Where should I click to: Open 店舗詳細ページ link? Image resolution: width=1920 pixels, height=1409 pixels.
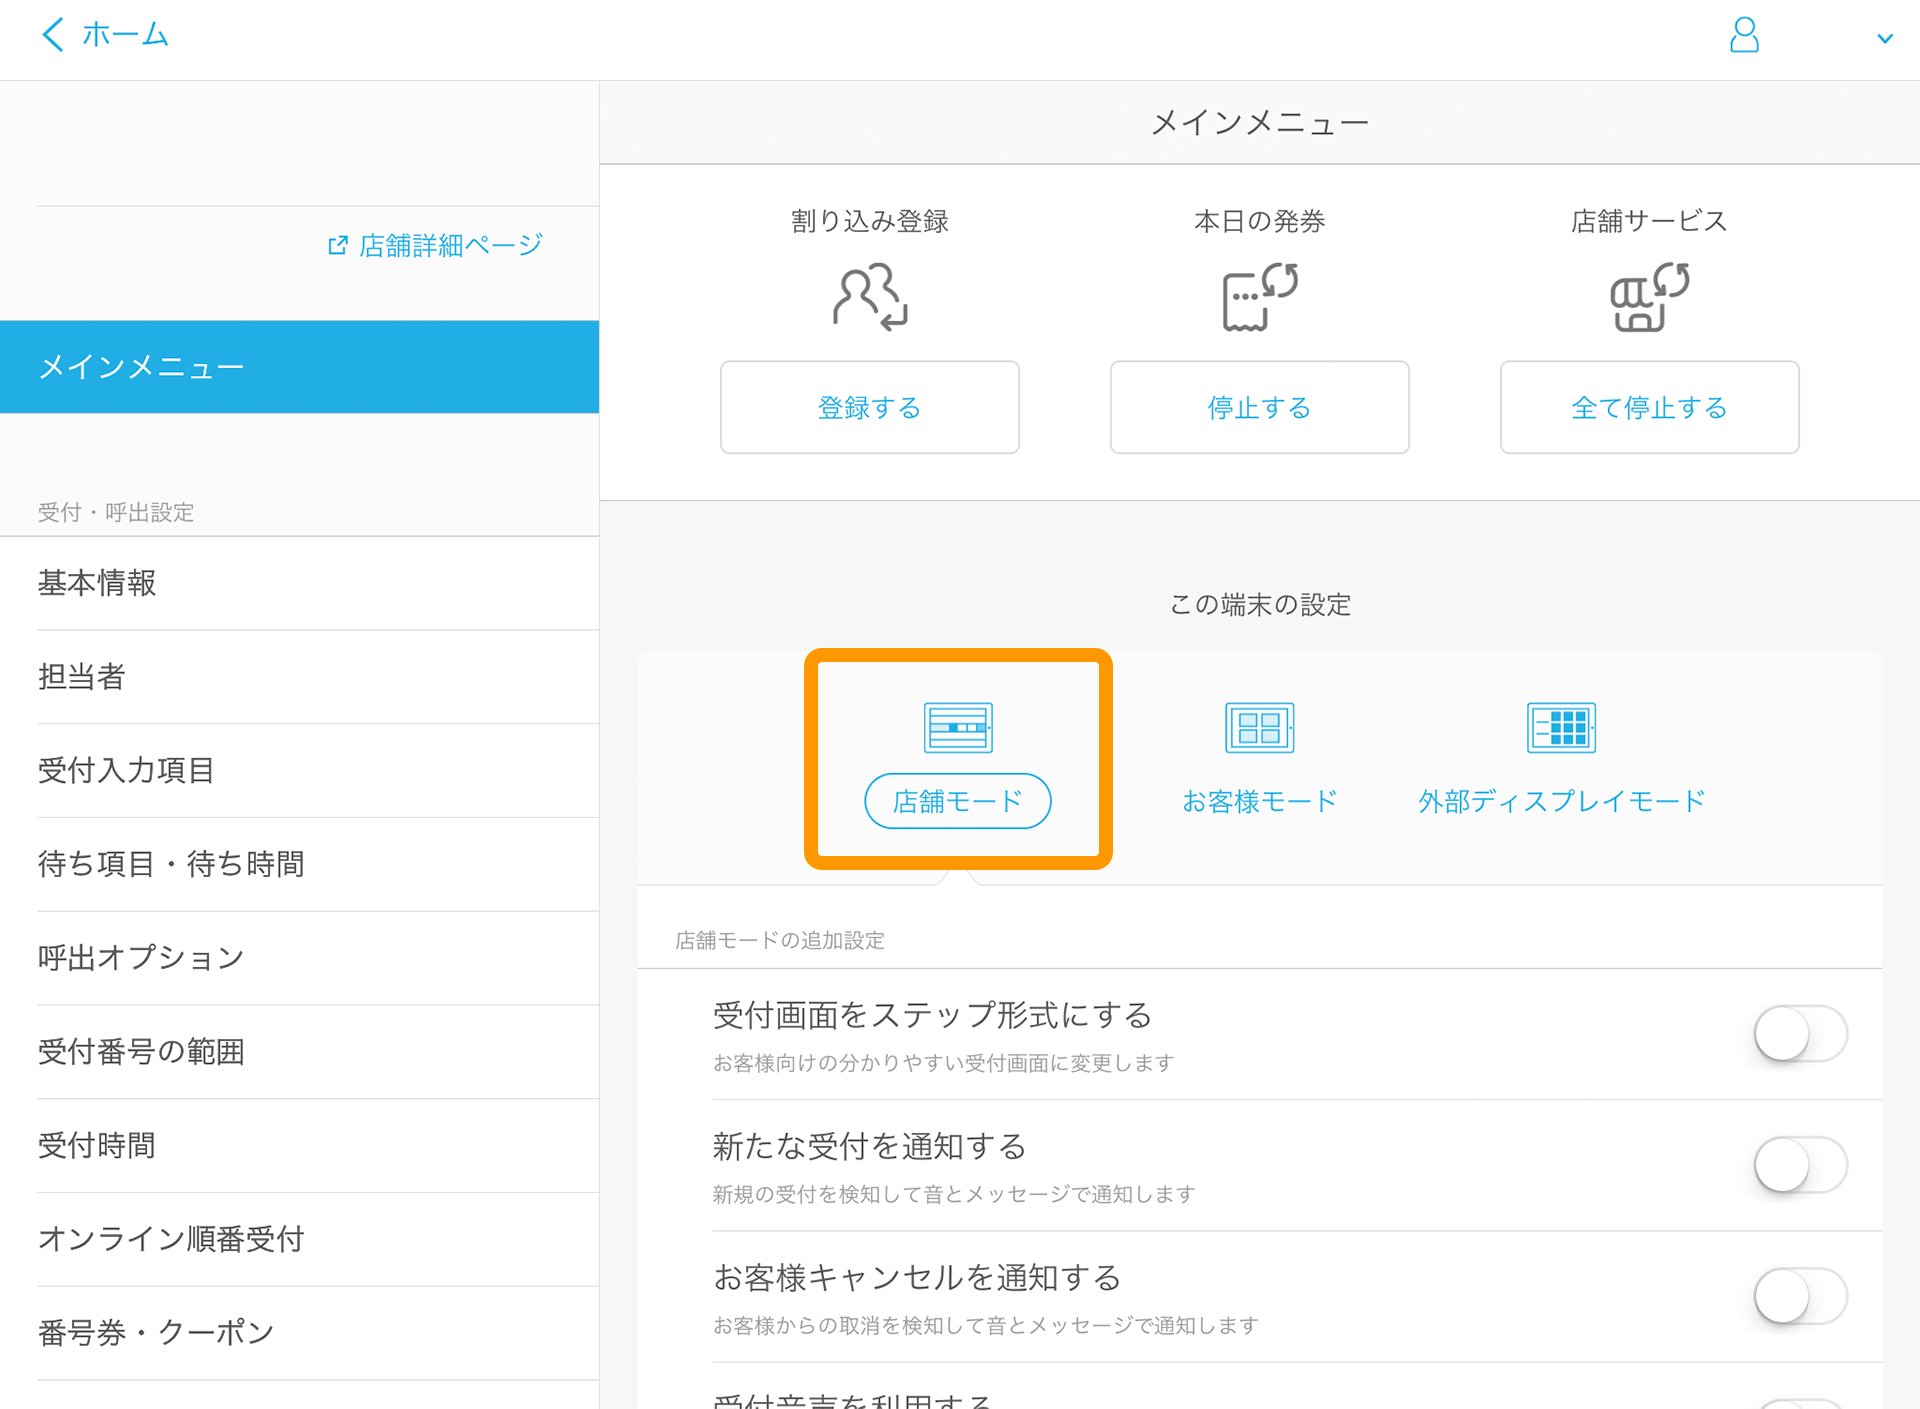[x=451, y=245]
